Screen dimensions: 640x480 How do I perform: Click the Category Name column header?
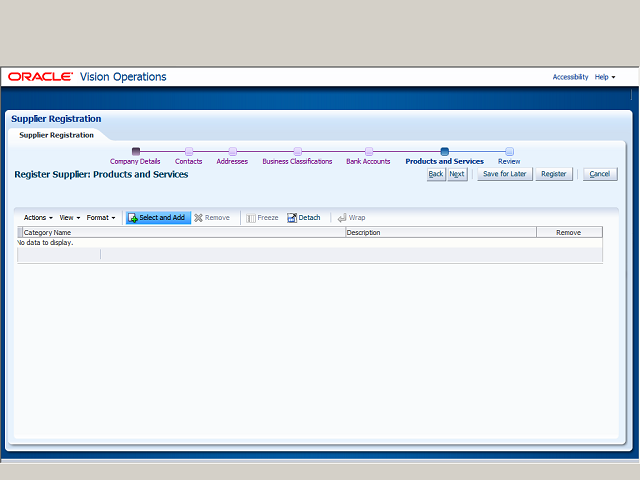pyautogui.click(x=184, y=233)
